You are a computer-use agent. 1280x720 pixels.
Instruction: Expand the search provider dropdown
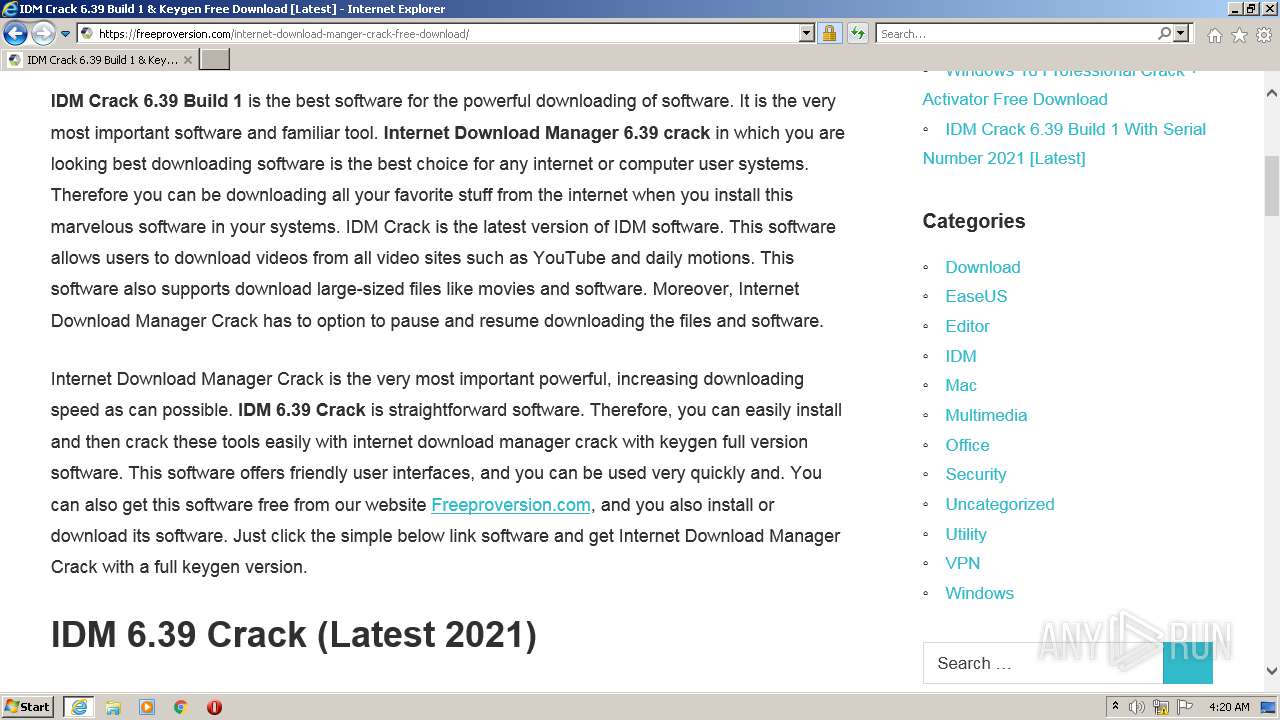pos(1181,33)
